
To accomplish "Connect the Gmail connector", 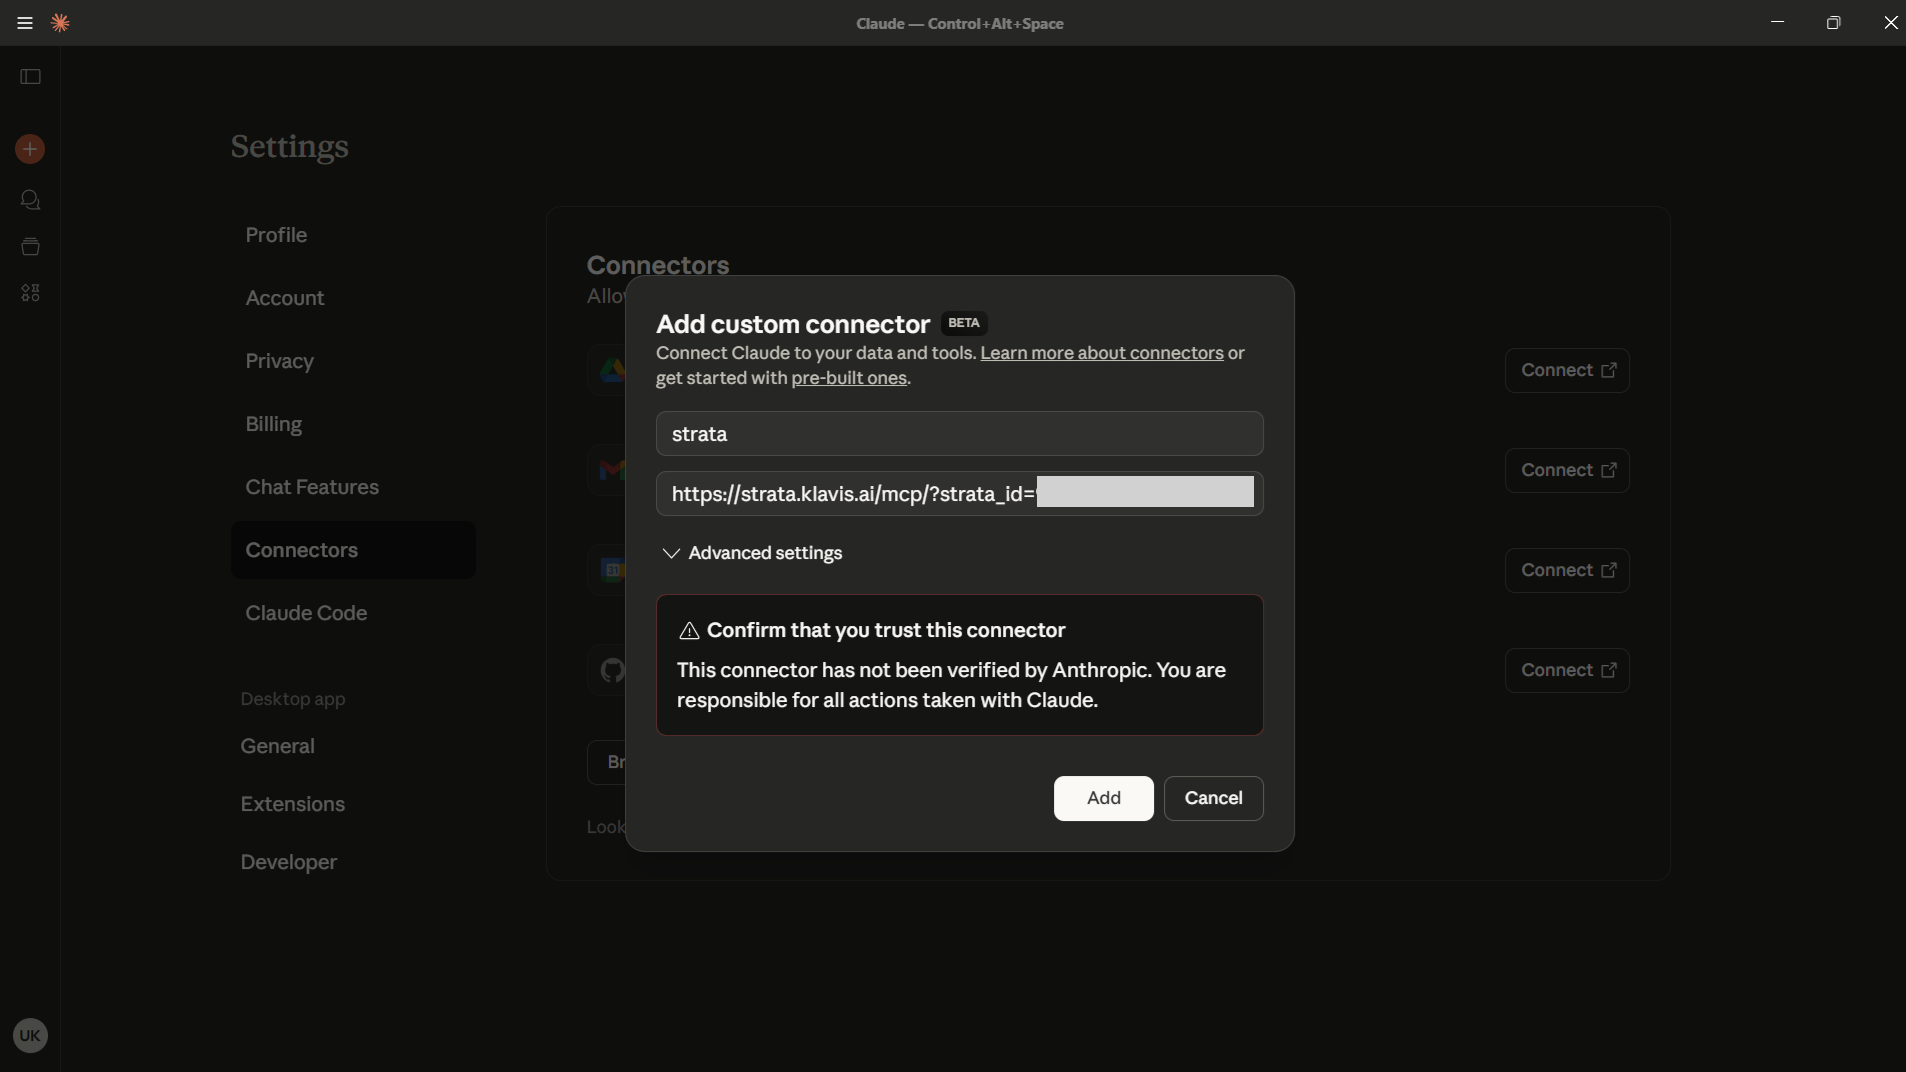I will (1567, 470).
